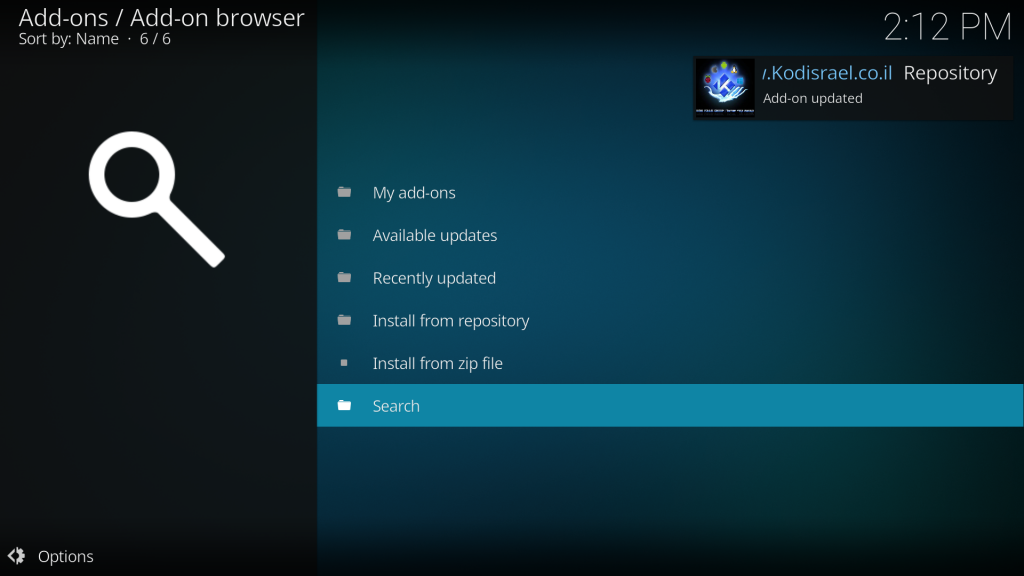The height and width of the screenshot is (576, 1024).
Task: Select the folder icon next to Available updates
Action: (345, 235)
